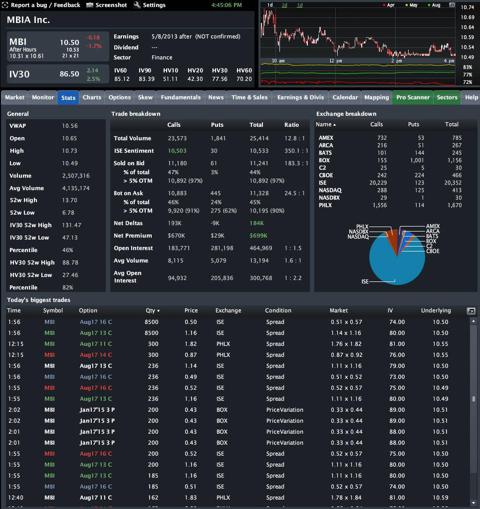Sort biggest trades by Exchange column
Screen dimensions: 480x509
tap(228, 310)
